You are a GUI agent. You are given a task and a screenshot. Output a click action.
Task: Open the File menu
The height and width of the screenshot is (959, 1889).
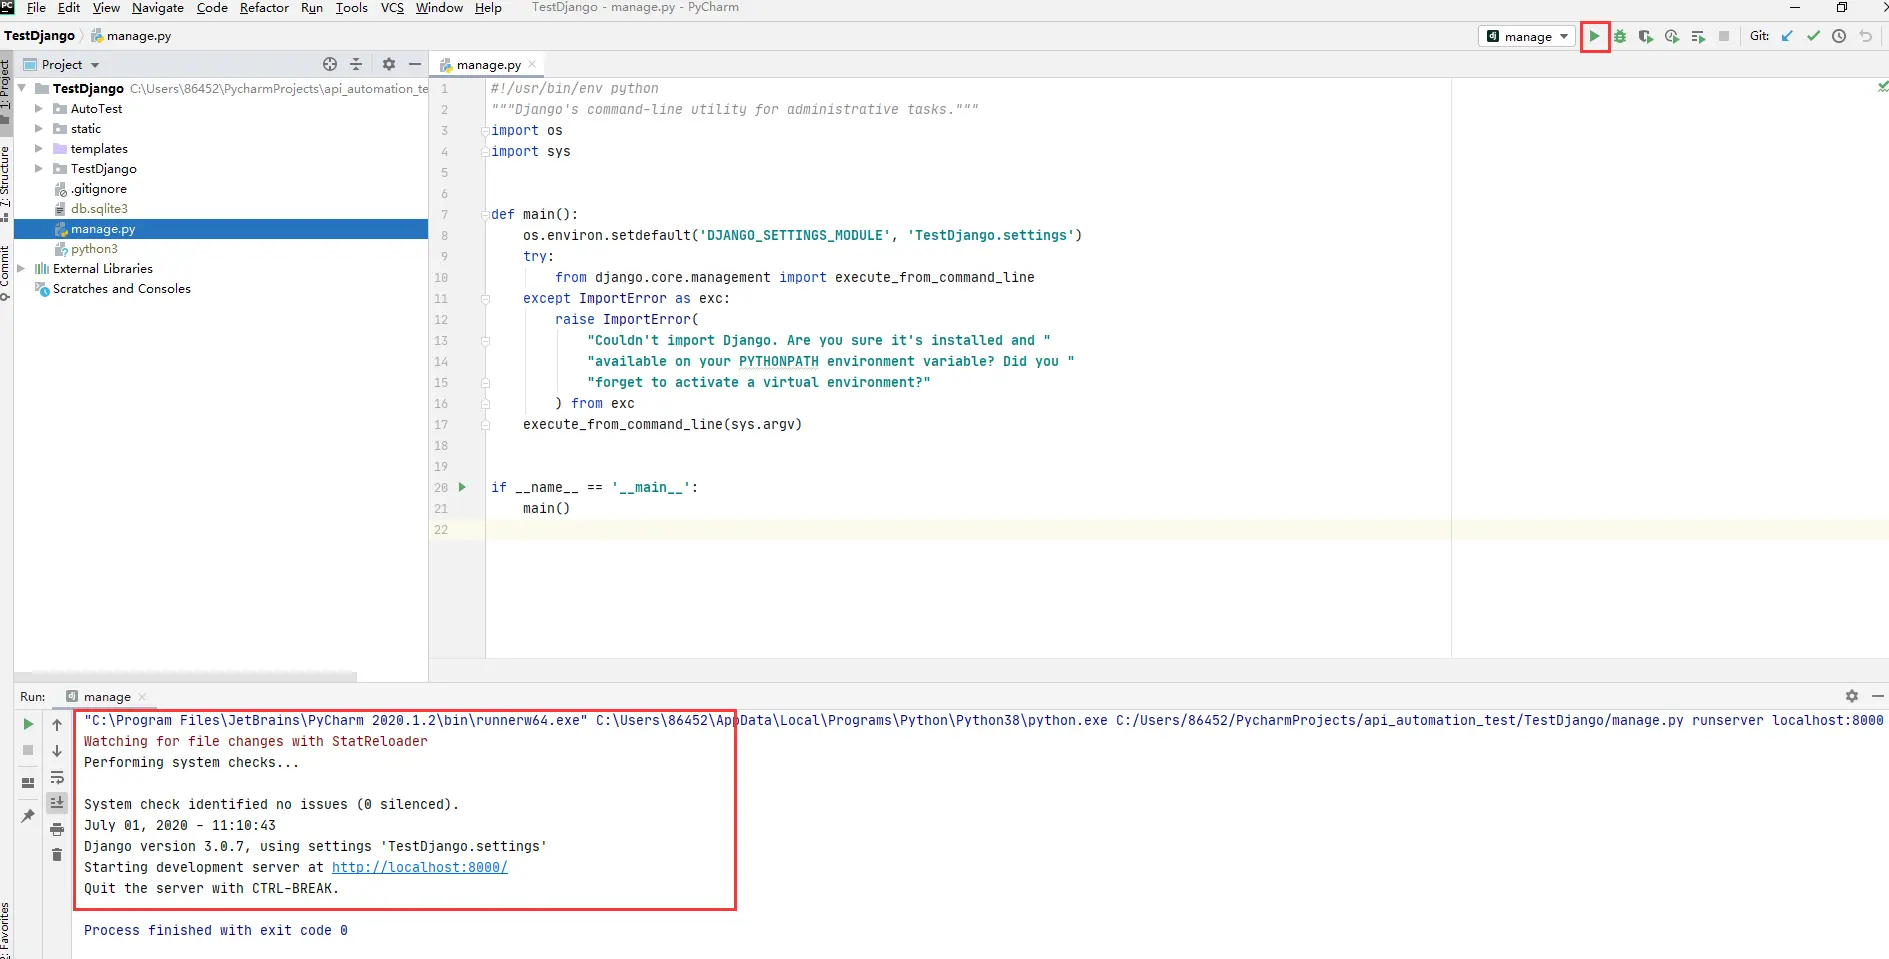(x=36, y=8)
